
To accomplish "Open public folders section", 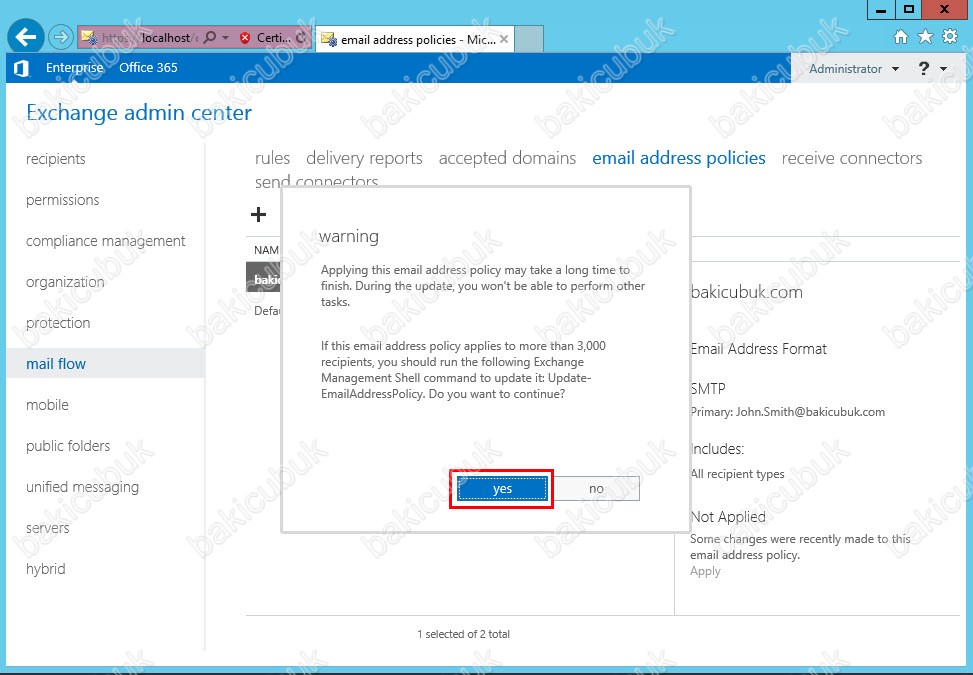I will click(68, 445).
